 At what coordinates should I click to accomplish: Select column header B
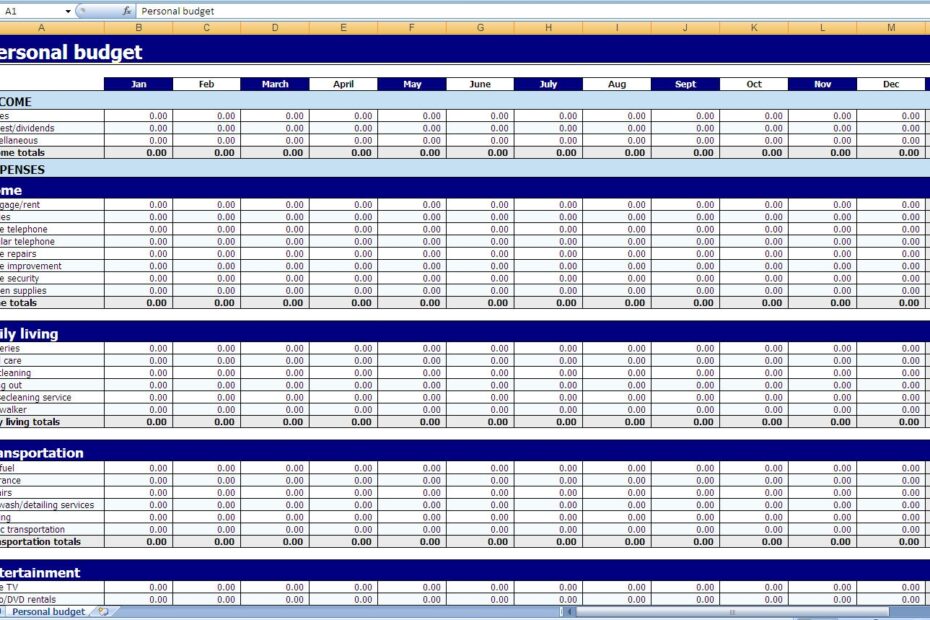point(139,28)
